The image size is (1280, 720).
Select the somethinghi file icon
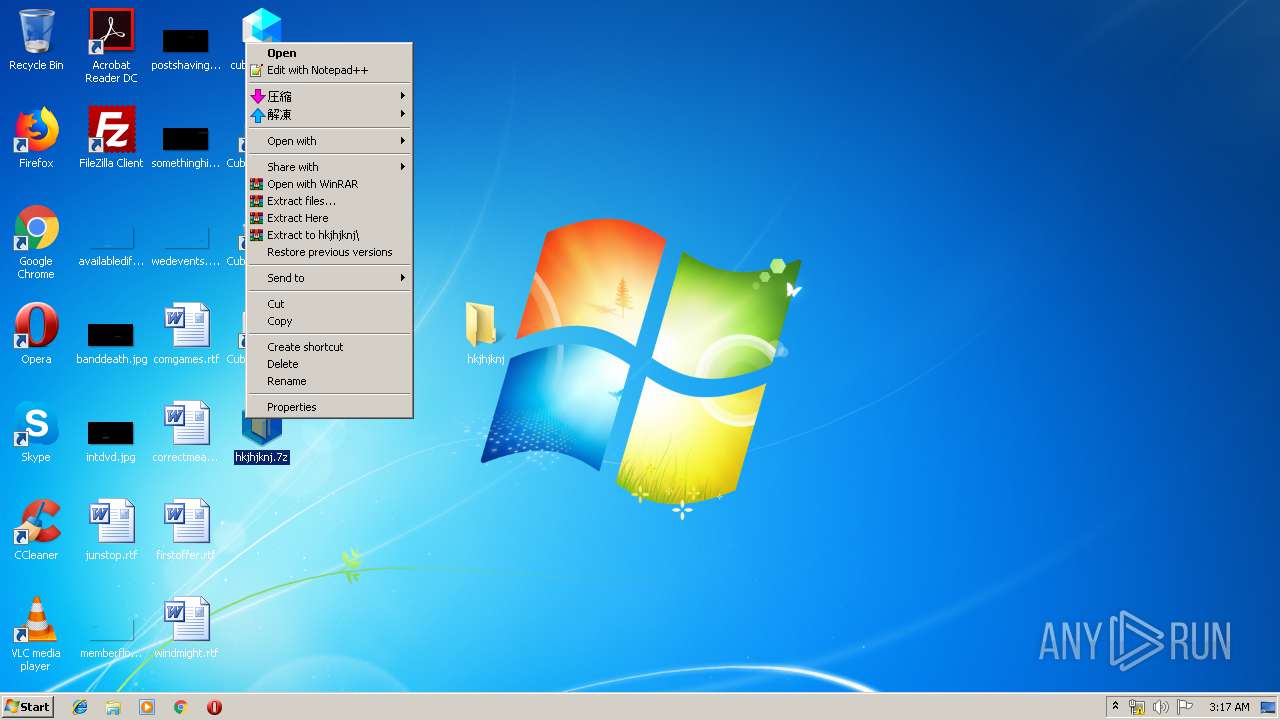186,146
